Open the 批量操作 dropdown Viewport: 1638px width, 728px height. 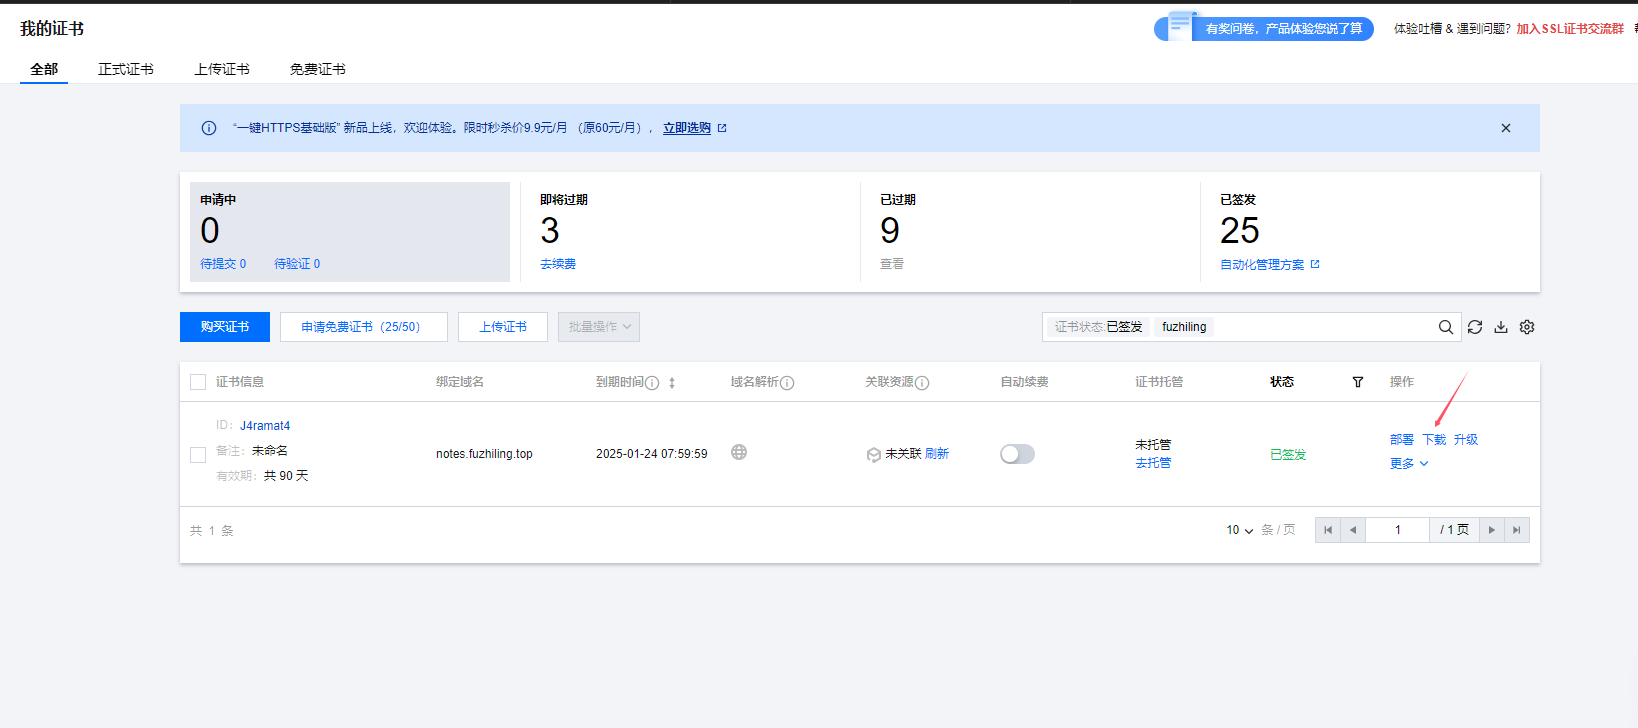(x=598, y=327)
